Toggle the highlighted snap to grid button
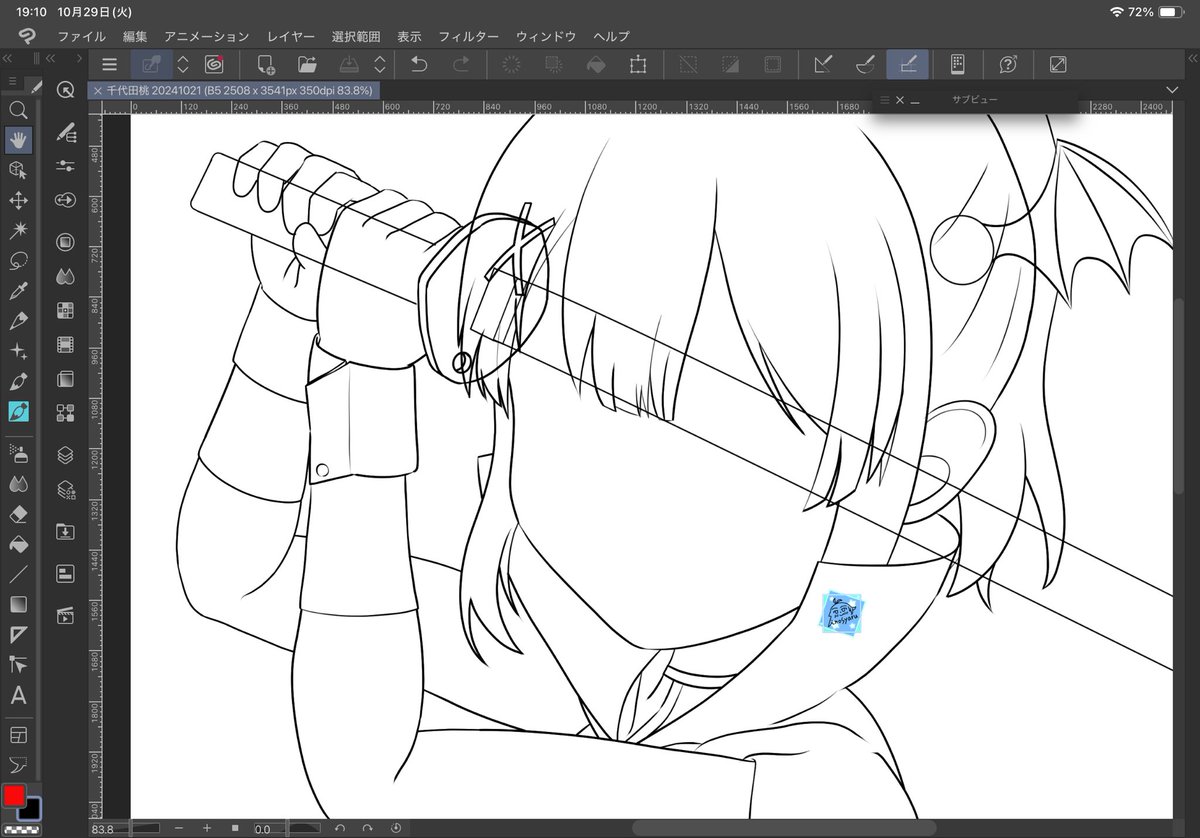Screen dimensions: 1200x838 coord(908,64)
